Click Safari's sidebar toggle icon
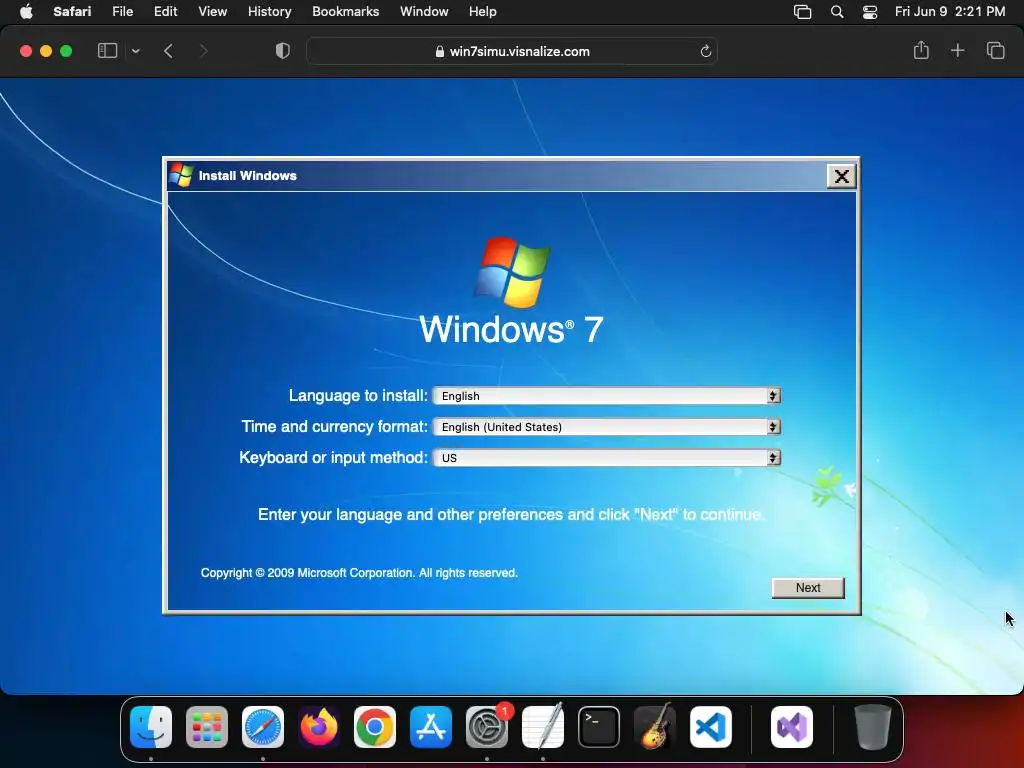 pos(107,51)
